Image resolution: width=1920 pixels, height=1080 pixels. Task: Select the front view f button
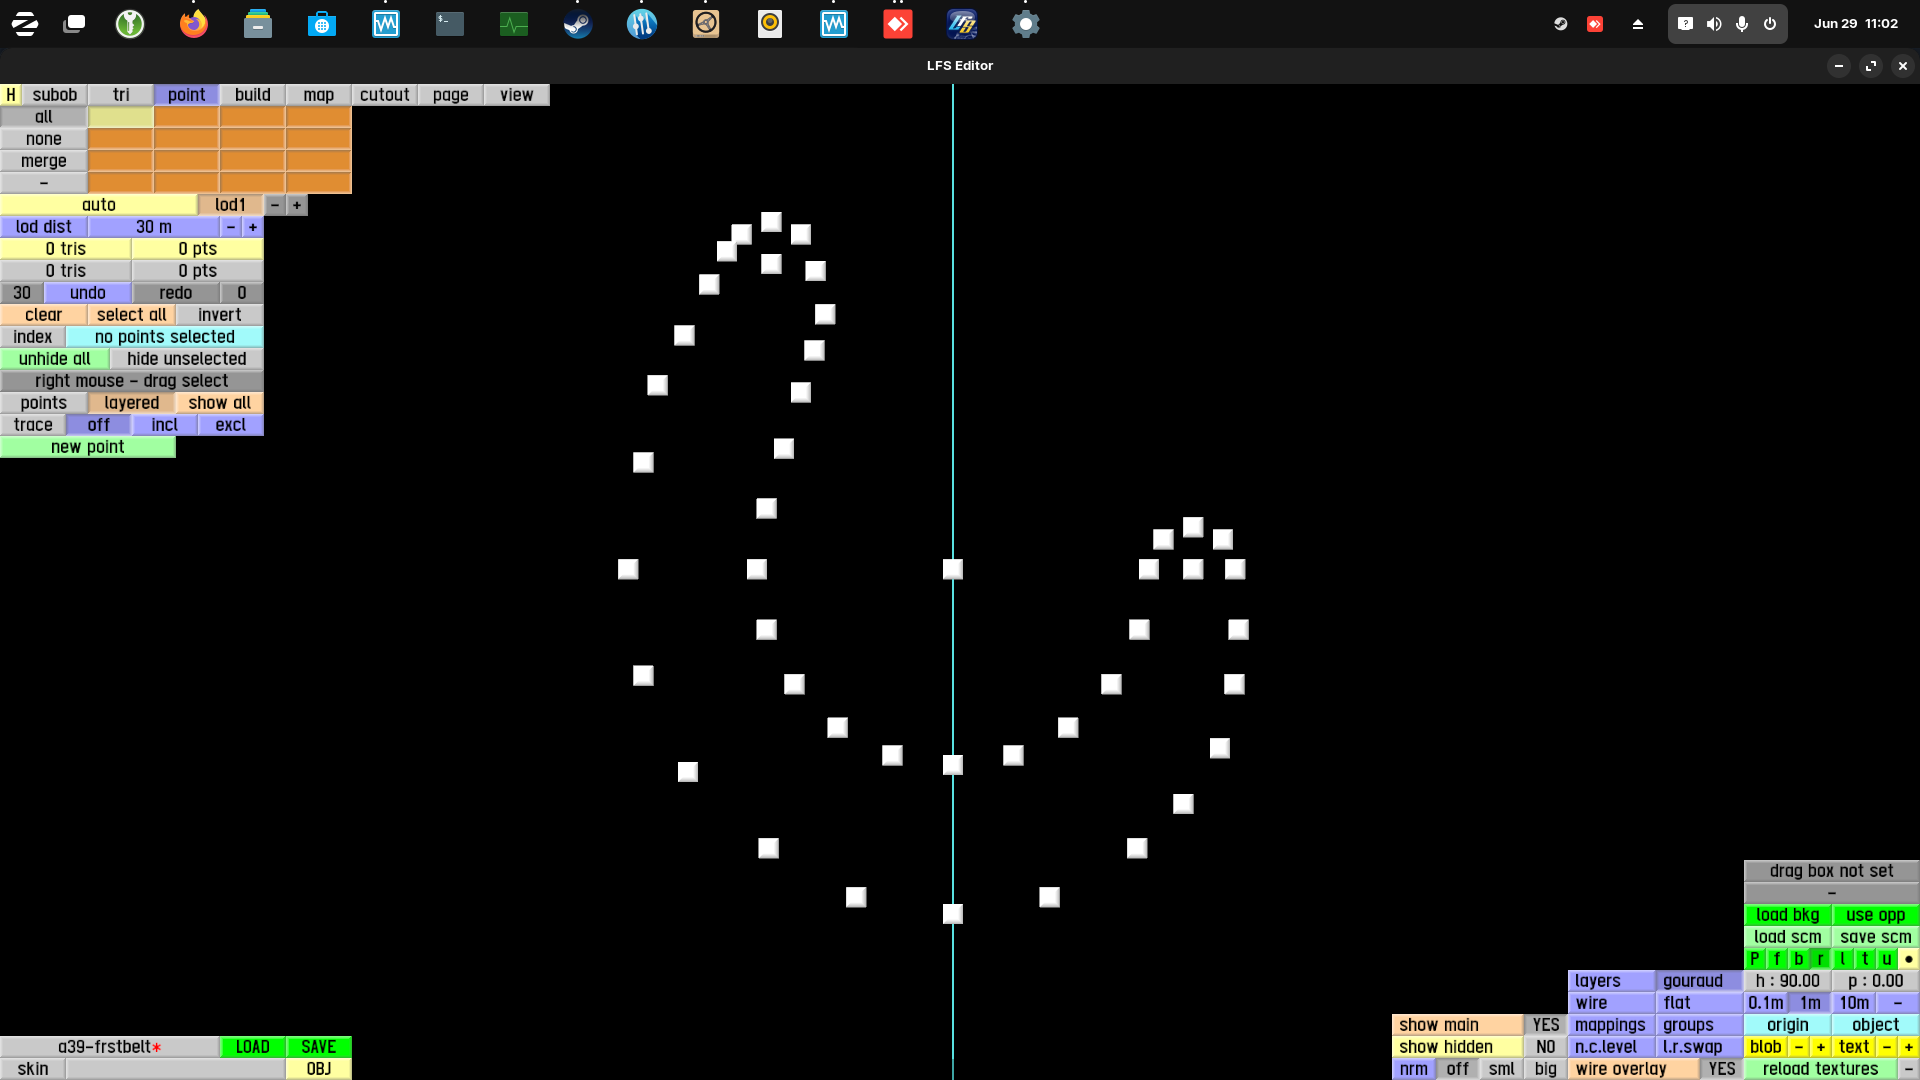(x=1777, y=958)
